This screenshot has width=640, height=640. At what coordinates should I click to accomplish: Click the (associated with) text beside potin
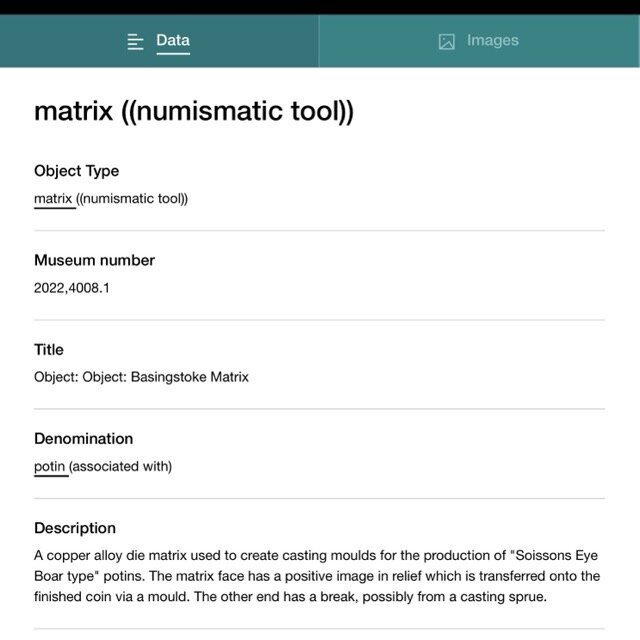tap(120, 466)
